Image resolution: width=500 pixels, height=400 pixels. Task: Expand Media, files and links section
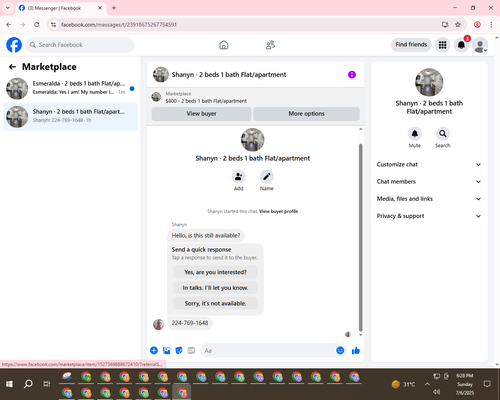point(429,199)
